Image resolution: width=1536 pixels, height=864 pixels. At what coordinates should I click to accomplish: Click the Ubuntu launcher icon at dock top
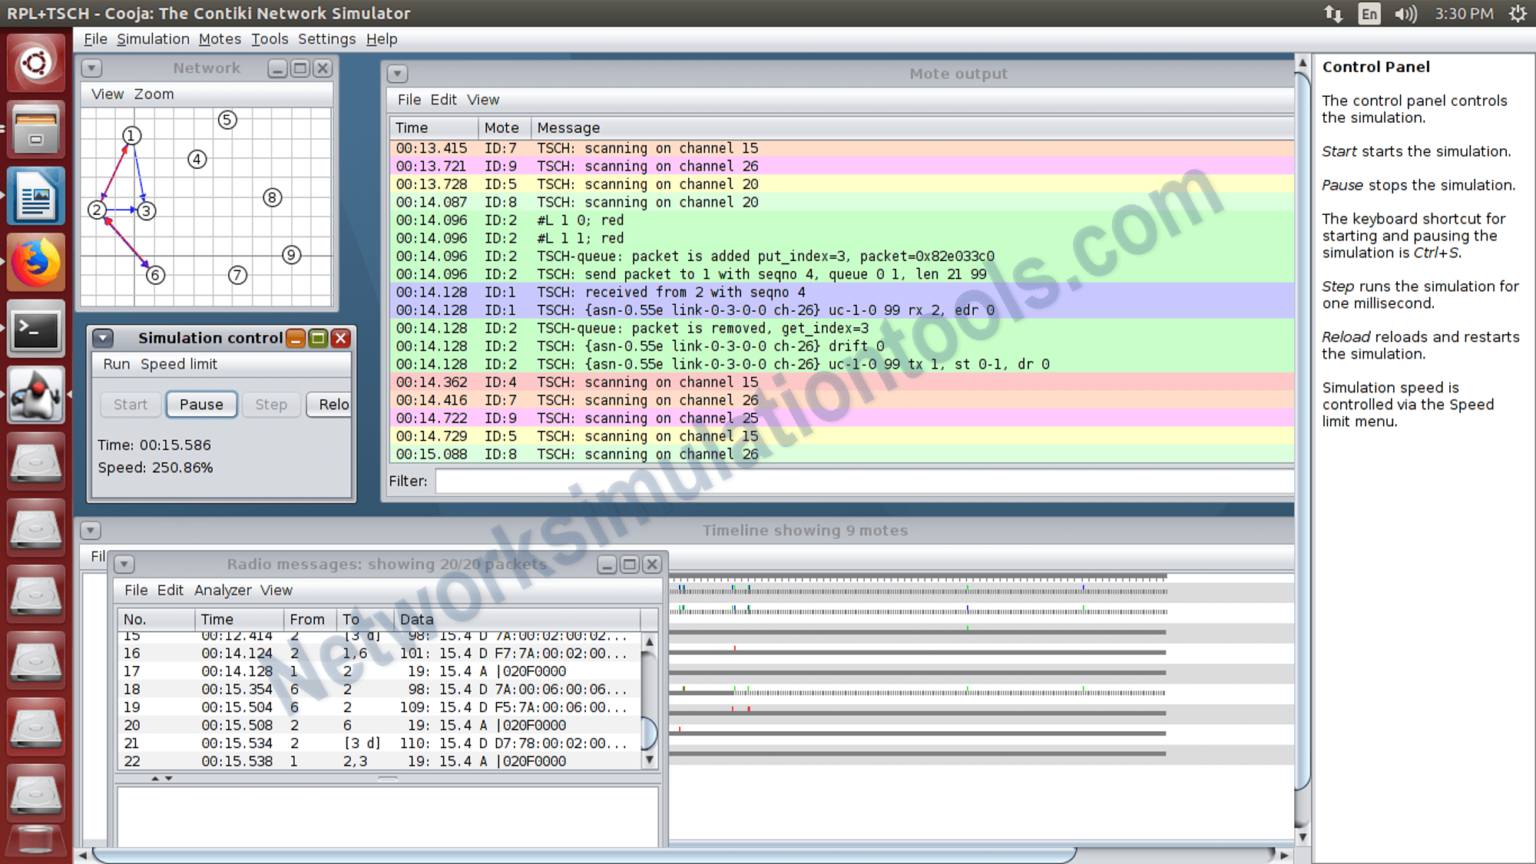[35, 62]
